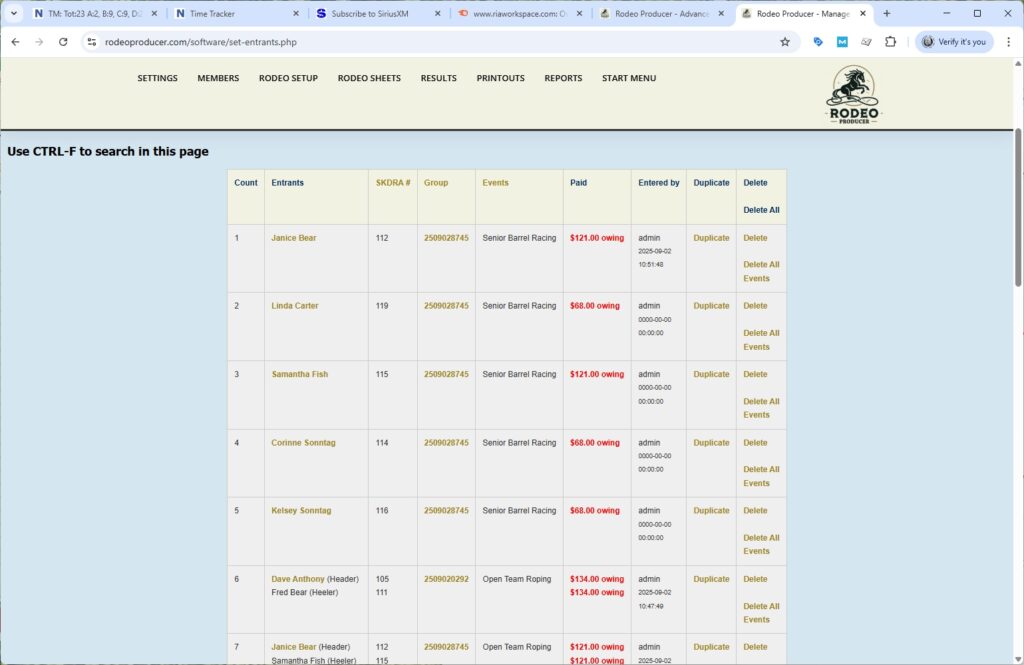Click the Verify it's you button
1024x665 pixels.
click(956, 43)
